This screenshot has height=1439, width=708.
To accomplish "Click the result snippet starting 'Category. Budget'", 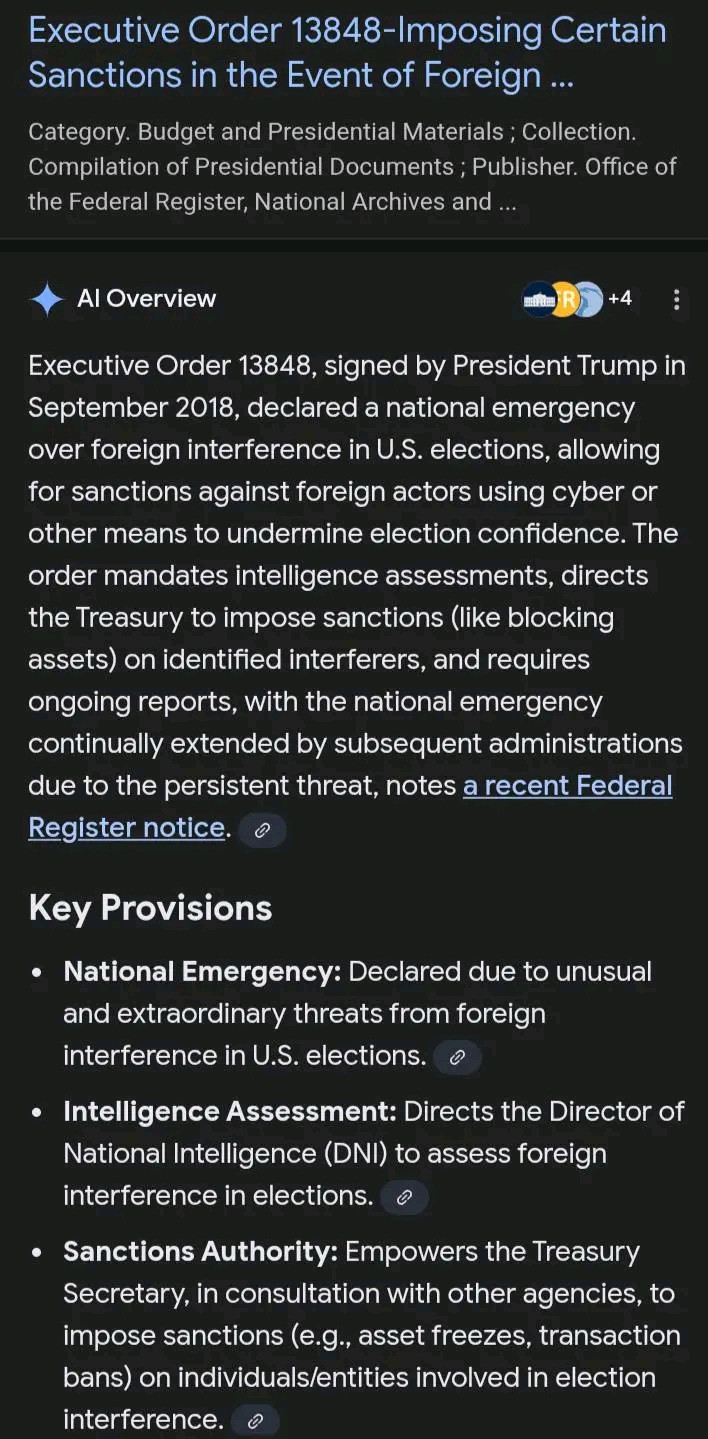I will [x=332, y=132].
